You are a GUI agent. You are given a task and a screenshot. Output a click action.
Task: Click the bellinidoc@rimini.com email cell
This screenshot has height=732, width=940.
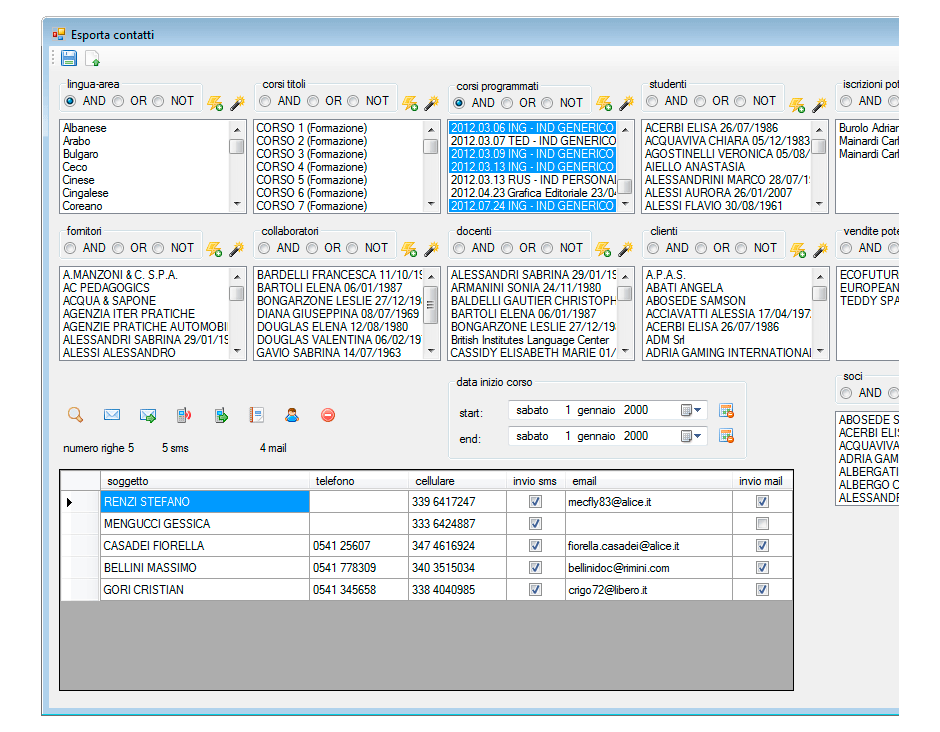pos(649,568)
